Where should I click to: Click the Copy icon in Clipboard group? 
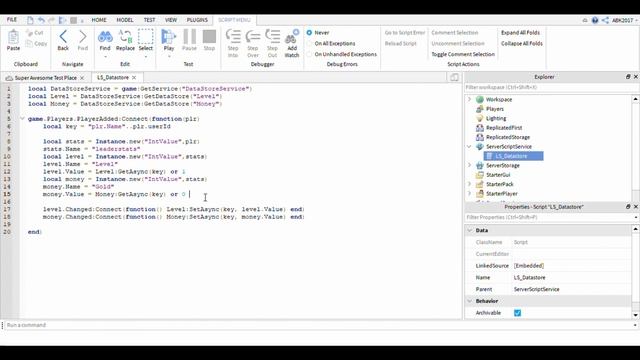tap(29, 43)
